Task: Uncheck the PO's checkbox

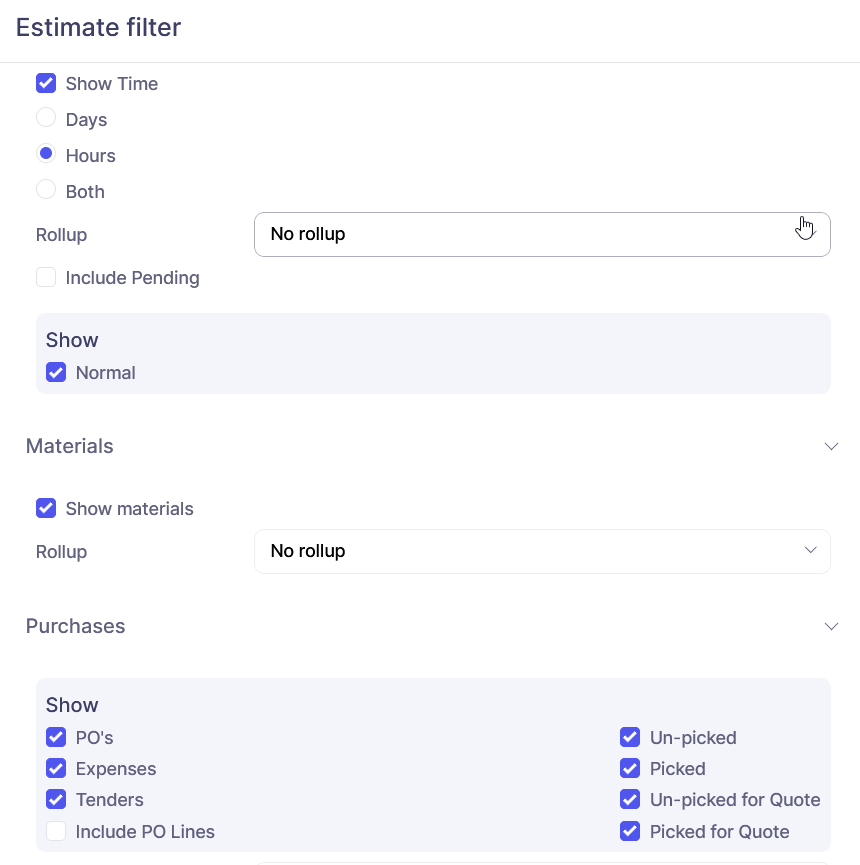Action: point(56,738)
